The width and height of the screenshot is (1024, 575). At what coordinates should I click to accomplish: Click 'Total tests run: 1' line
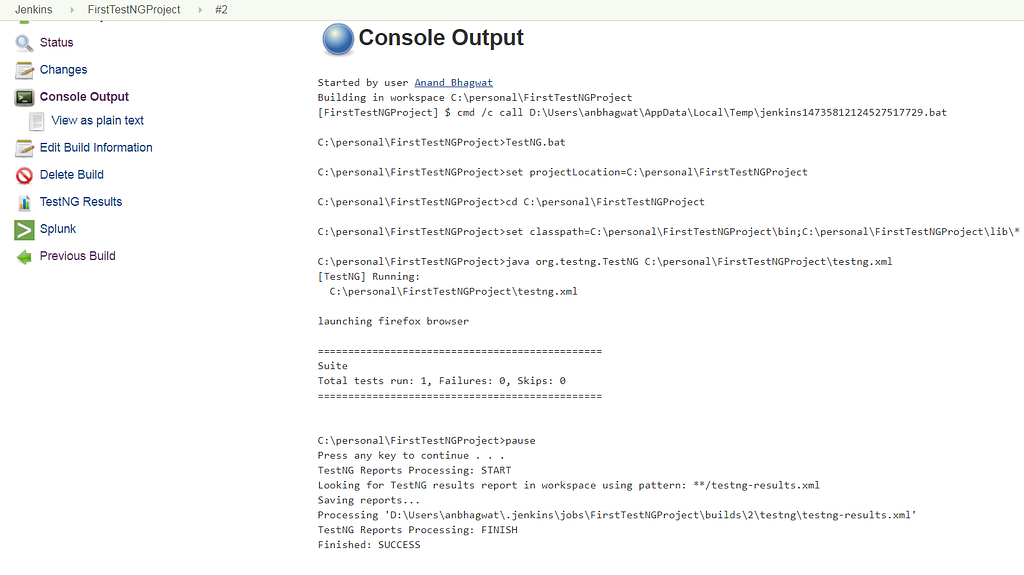pos(441,381)
